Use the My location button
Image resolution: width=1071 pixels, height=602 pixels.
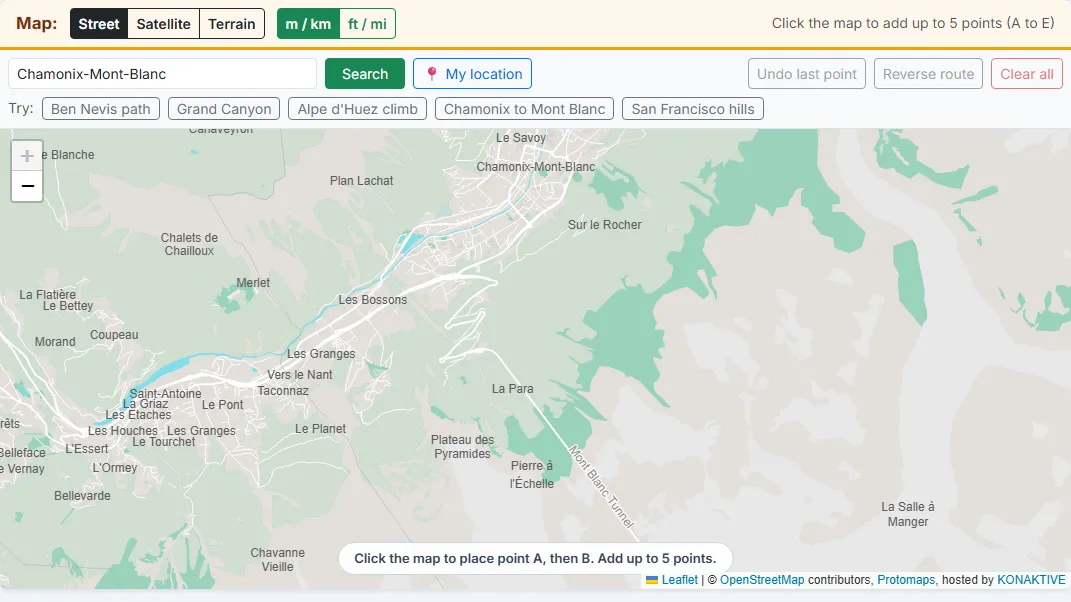tap(473, 74)
